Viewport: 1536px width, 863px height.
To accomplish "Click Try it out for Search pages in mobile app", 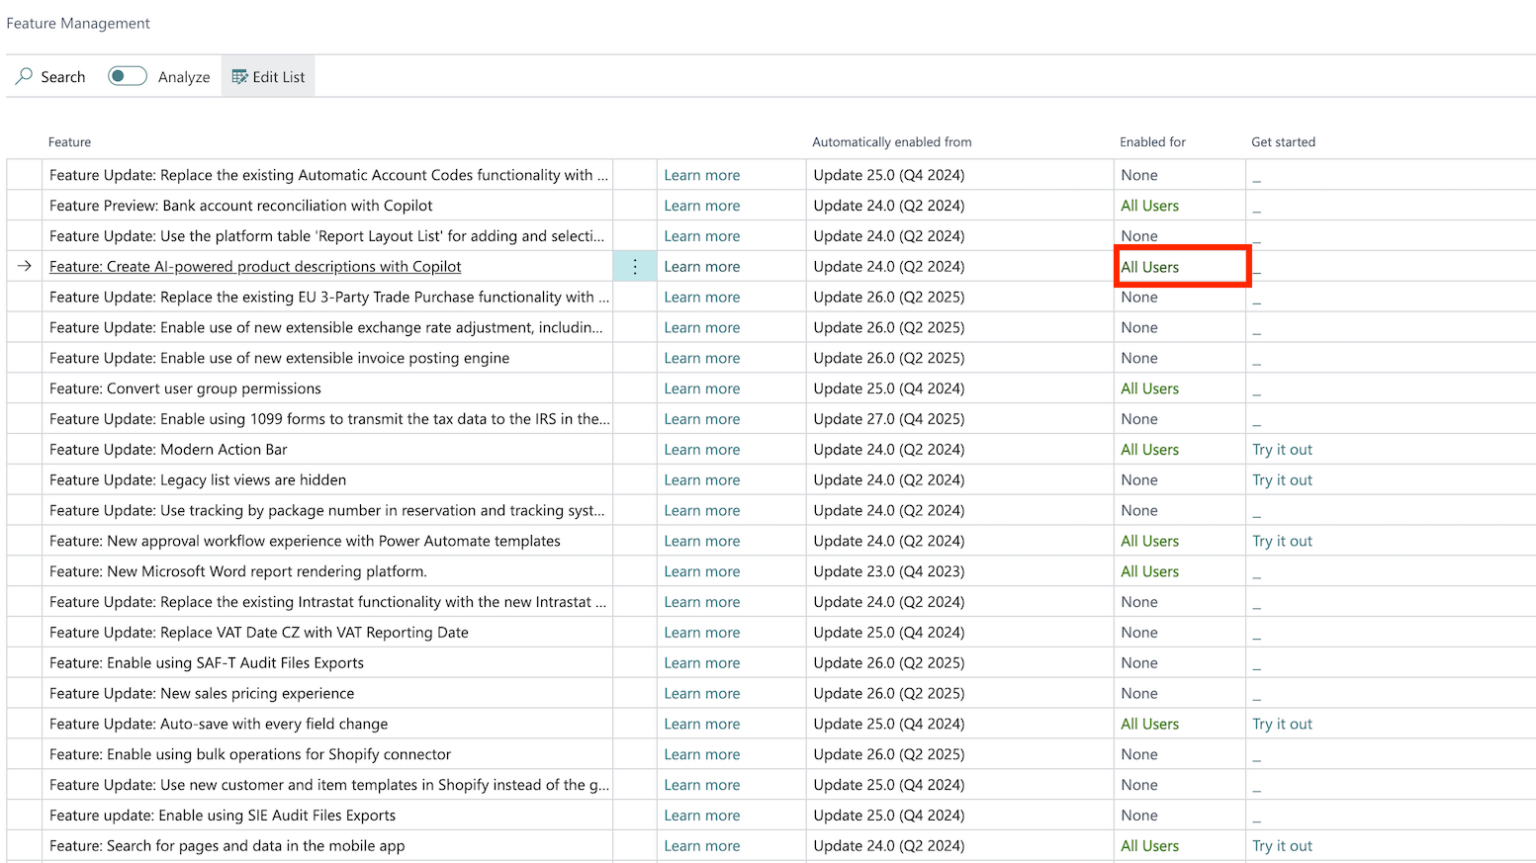I will [1282, 846].
